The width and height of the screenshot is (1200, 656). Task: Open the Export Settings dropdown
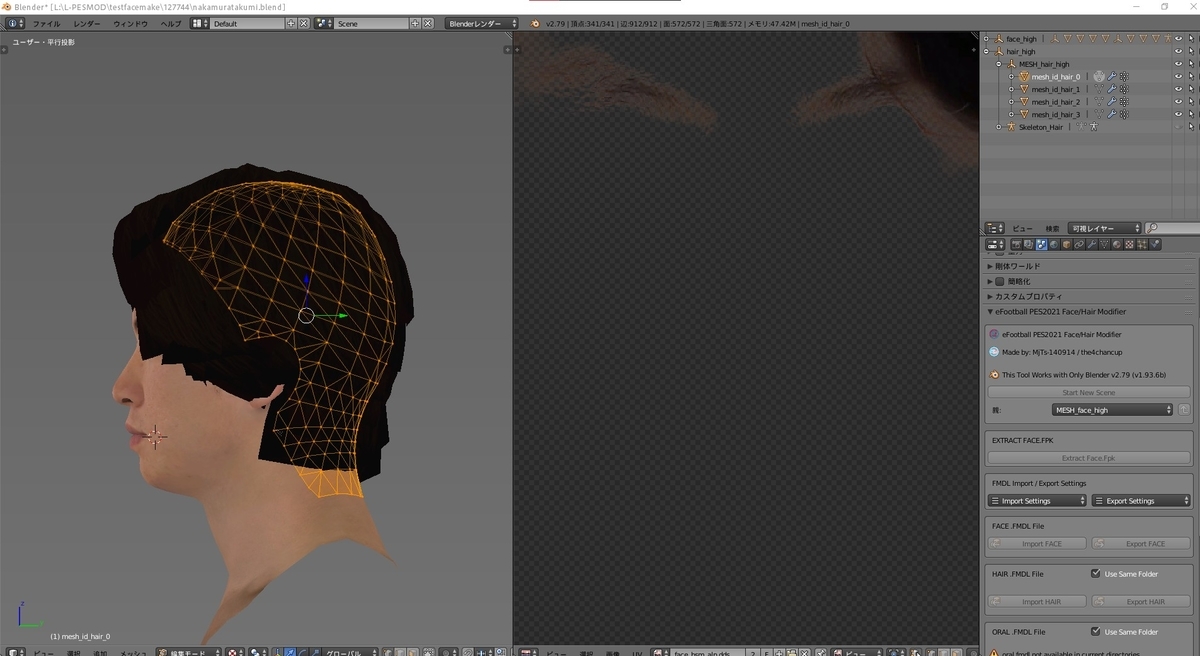(x=1141, y=501)
